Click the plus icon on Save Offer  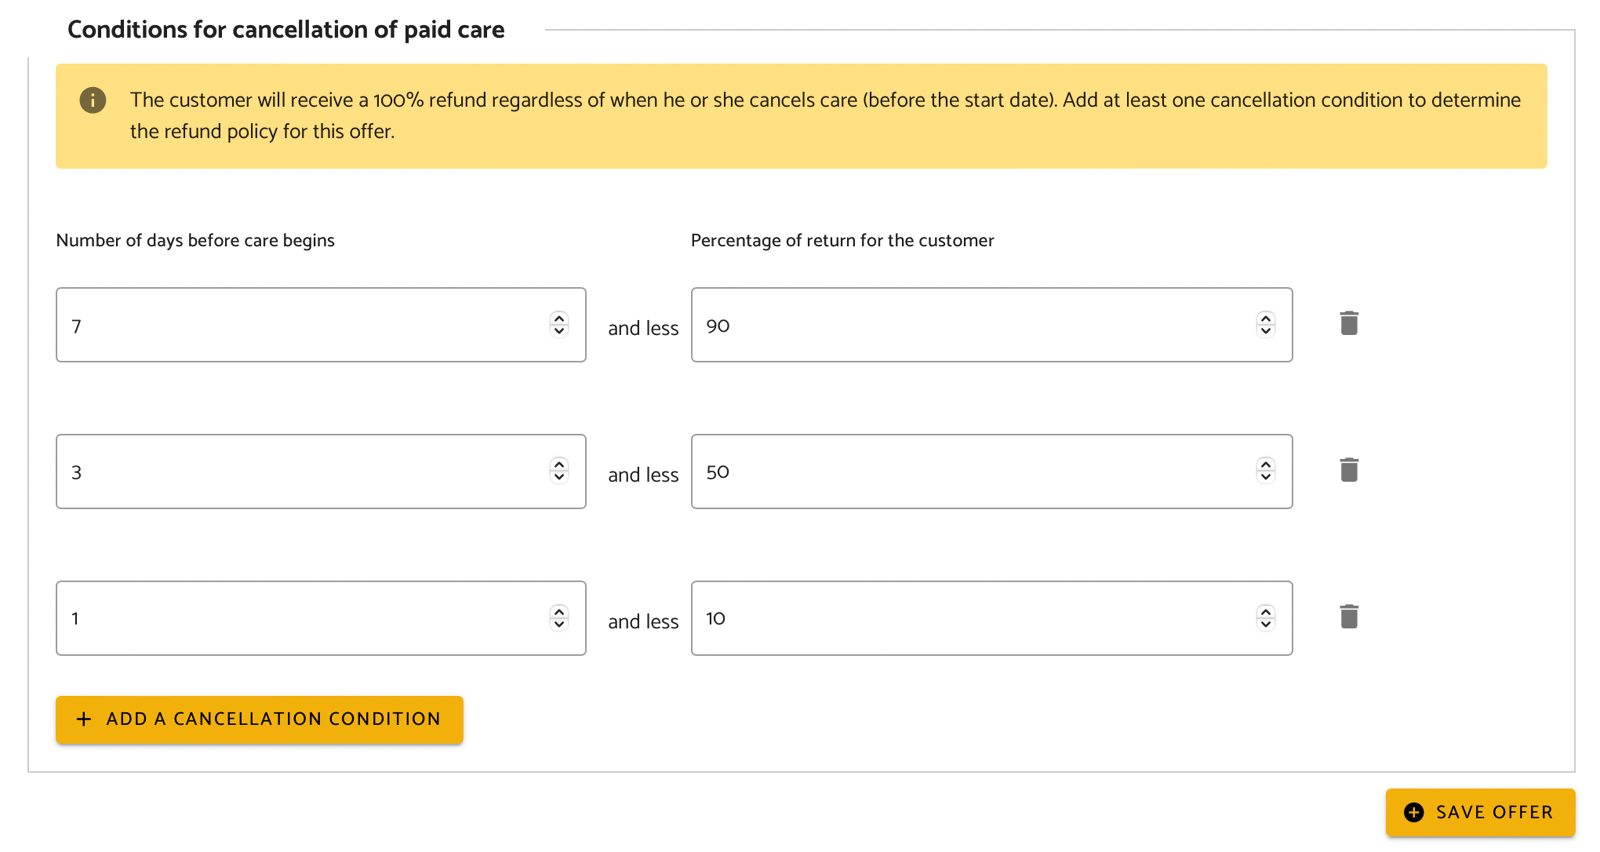pos(1414,812)
